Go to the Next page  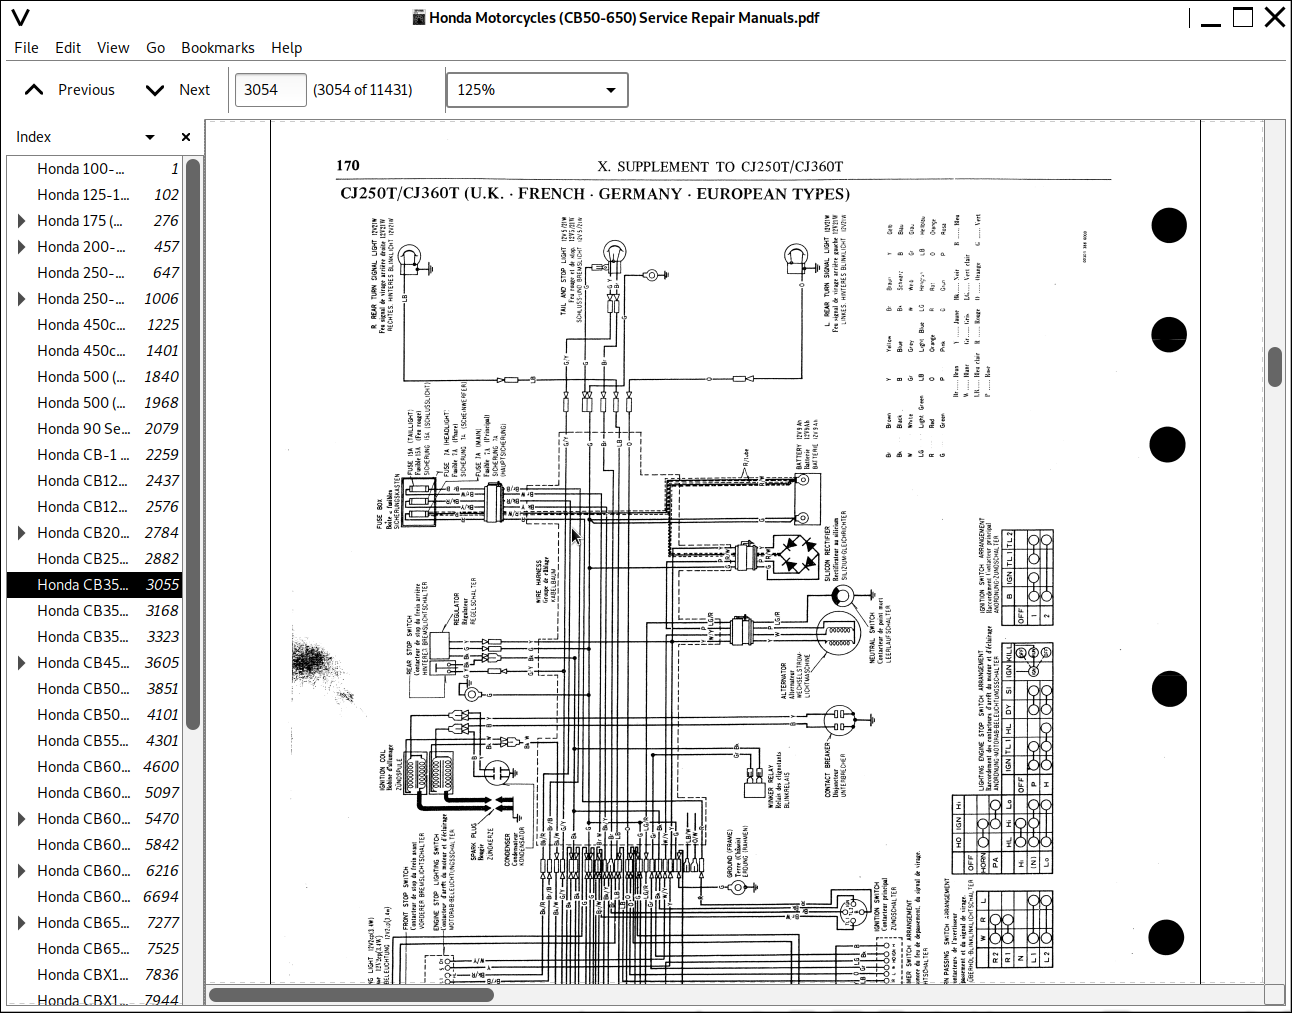coord(177,90)
